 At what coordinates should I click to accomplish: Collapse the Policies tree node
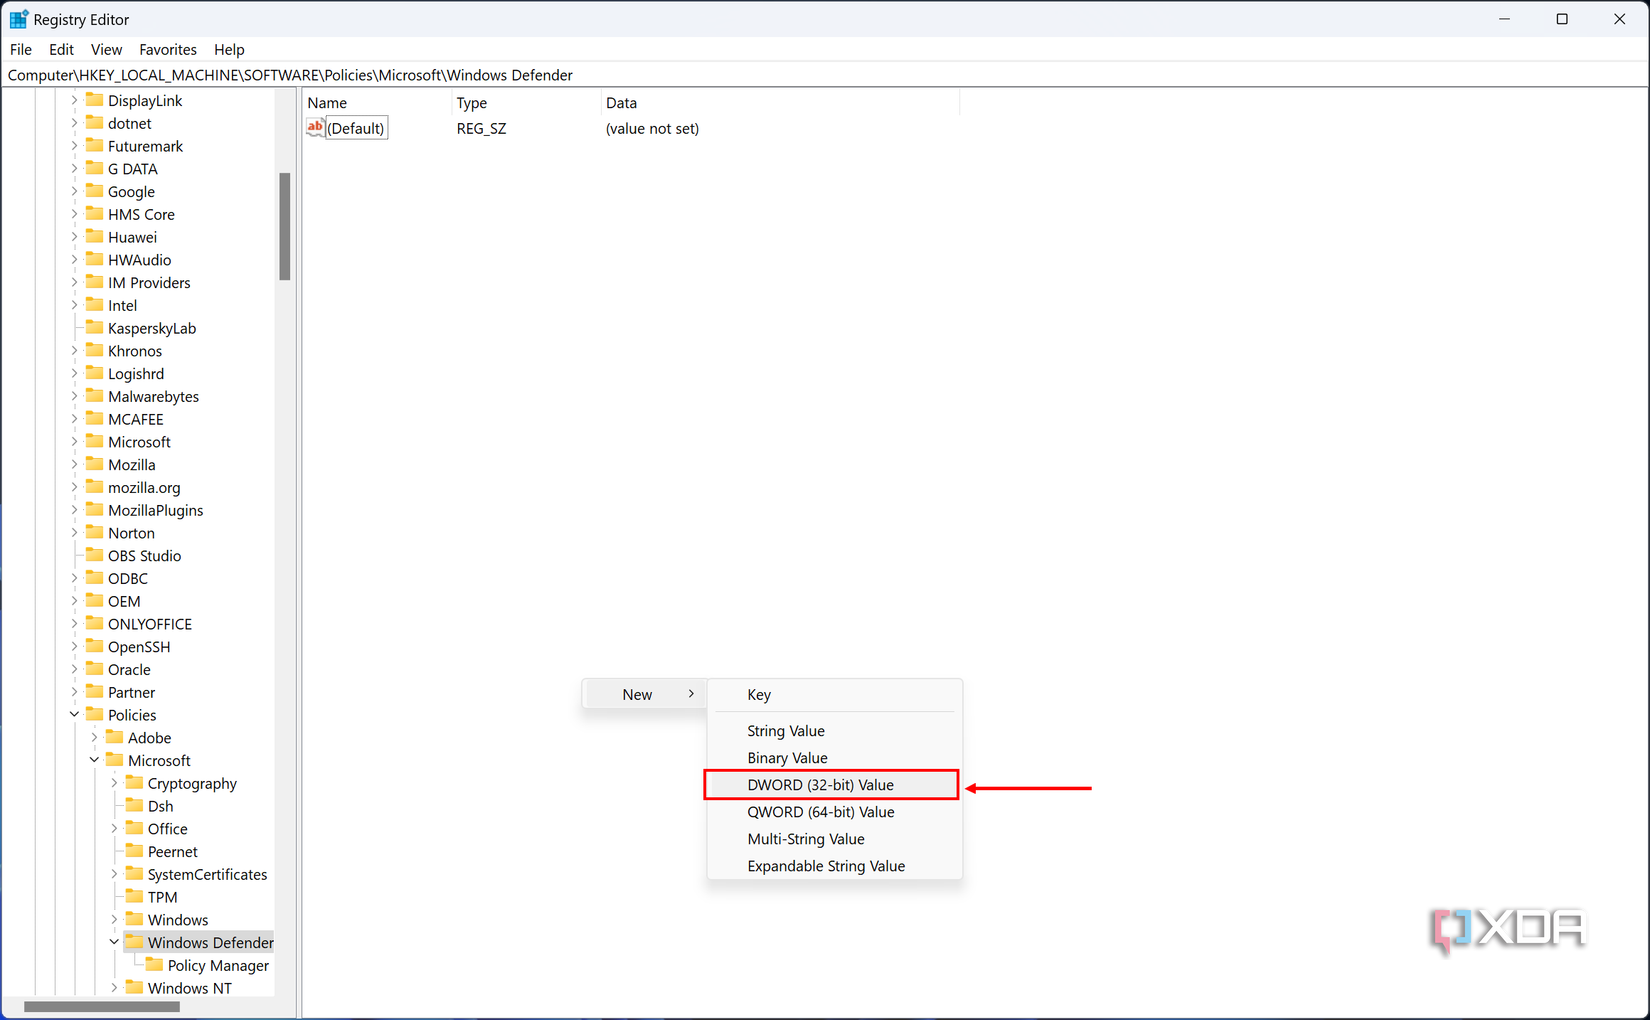[x=74, y=715]
